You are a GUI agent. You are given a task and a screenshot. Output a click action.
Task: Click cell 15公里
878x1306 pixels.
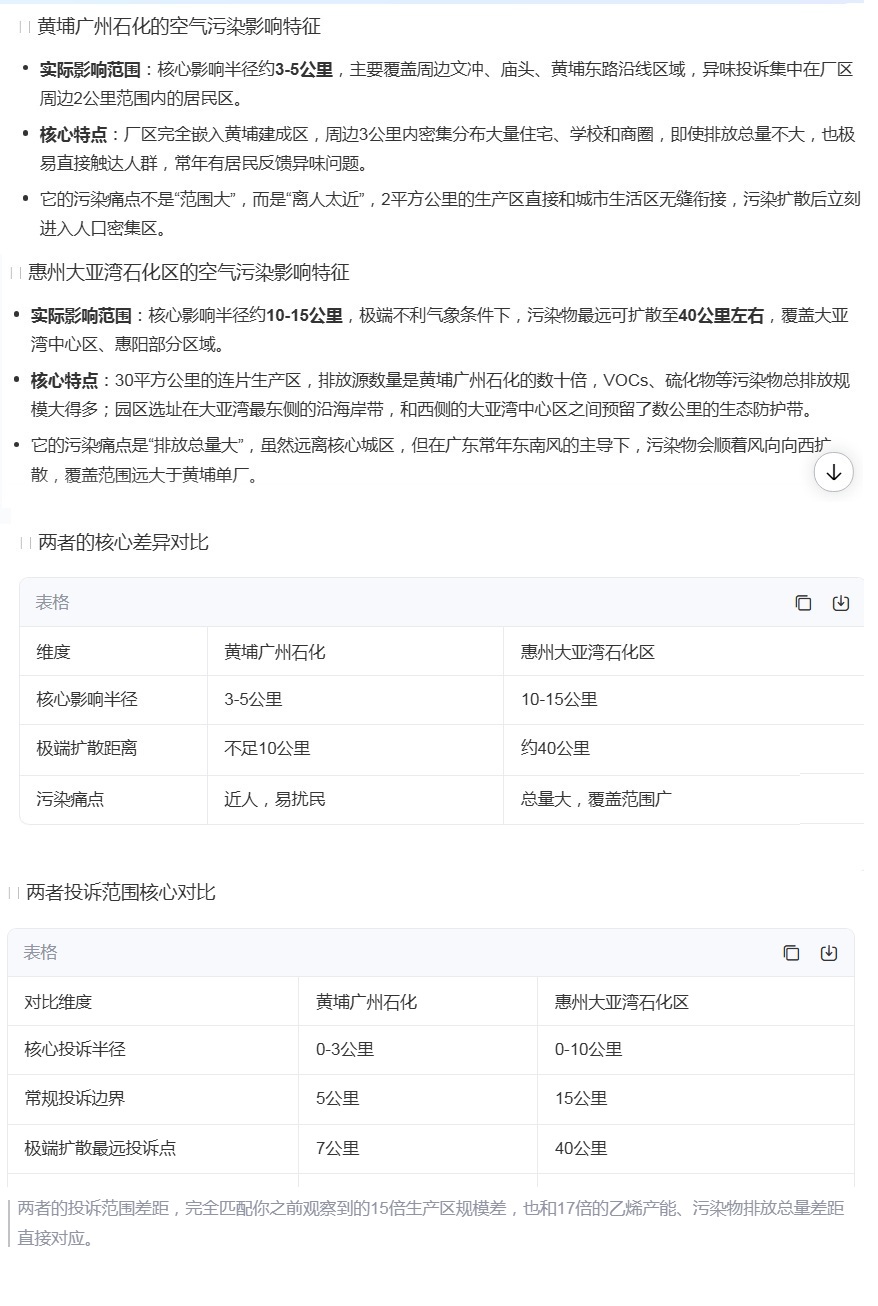[x=581, y=1099]
